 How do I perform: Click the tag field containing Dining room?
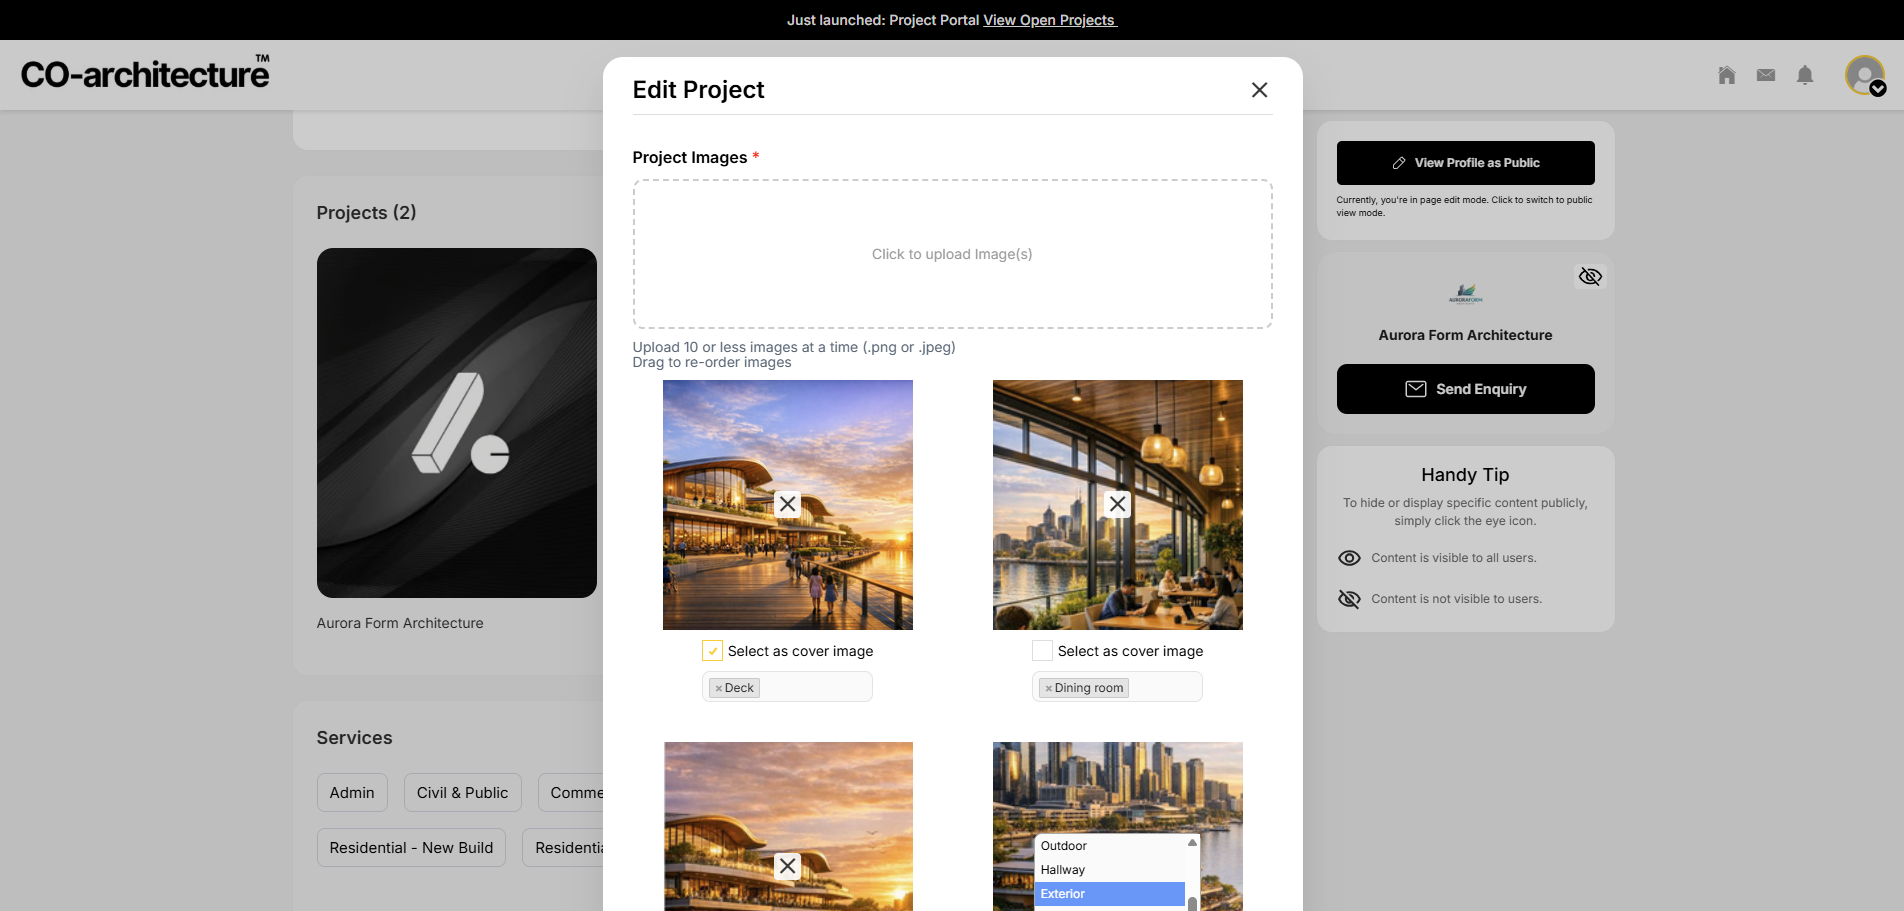click(1117, 687)
